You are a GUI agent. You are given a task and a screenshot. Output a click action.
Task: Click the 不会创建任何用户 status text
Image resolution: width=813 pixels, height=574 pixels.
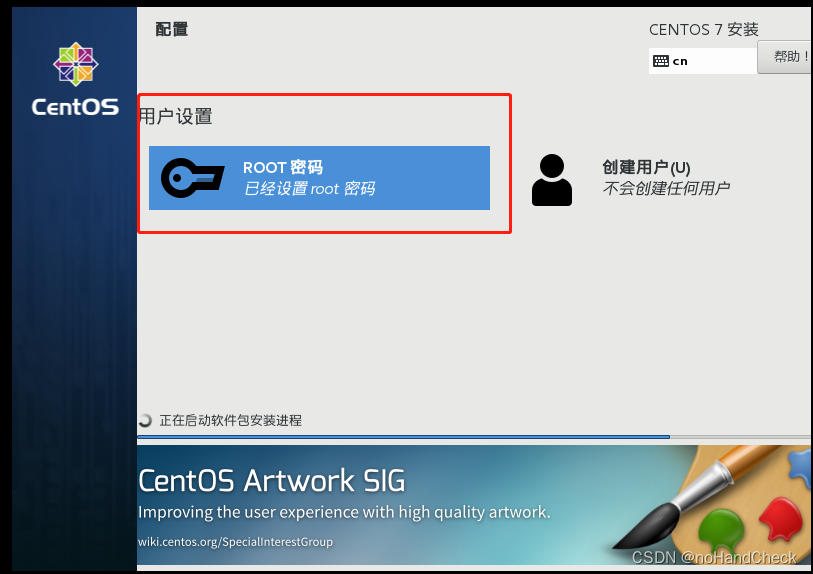666,188
